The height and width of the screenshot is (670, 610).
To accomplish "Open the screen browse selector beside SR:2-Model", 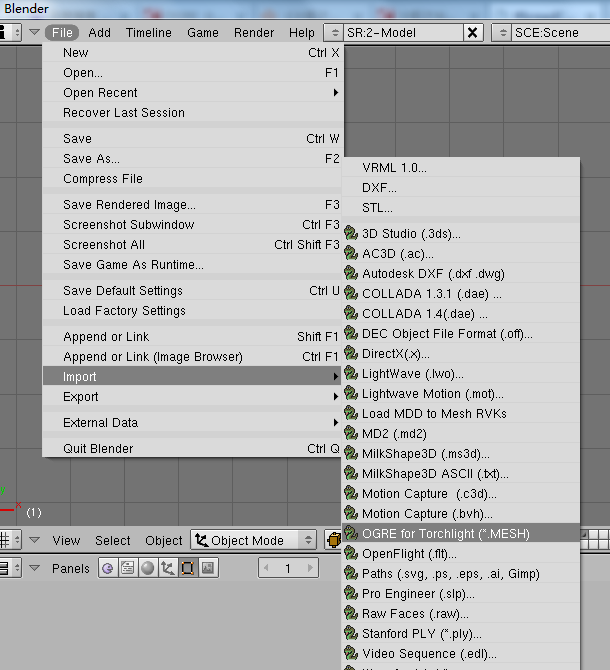I will [334, 32].
